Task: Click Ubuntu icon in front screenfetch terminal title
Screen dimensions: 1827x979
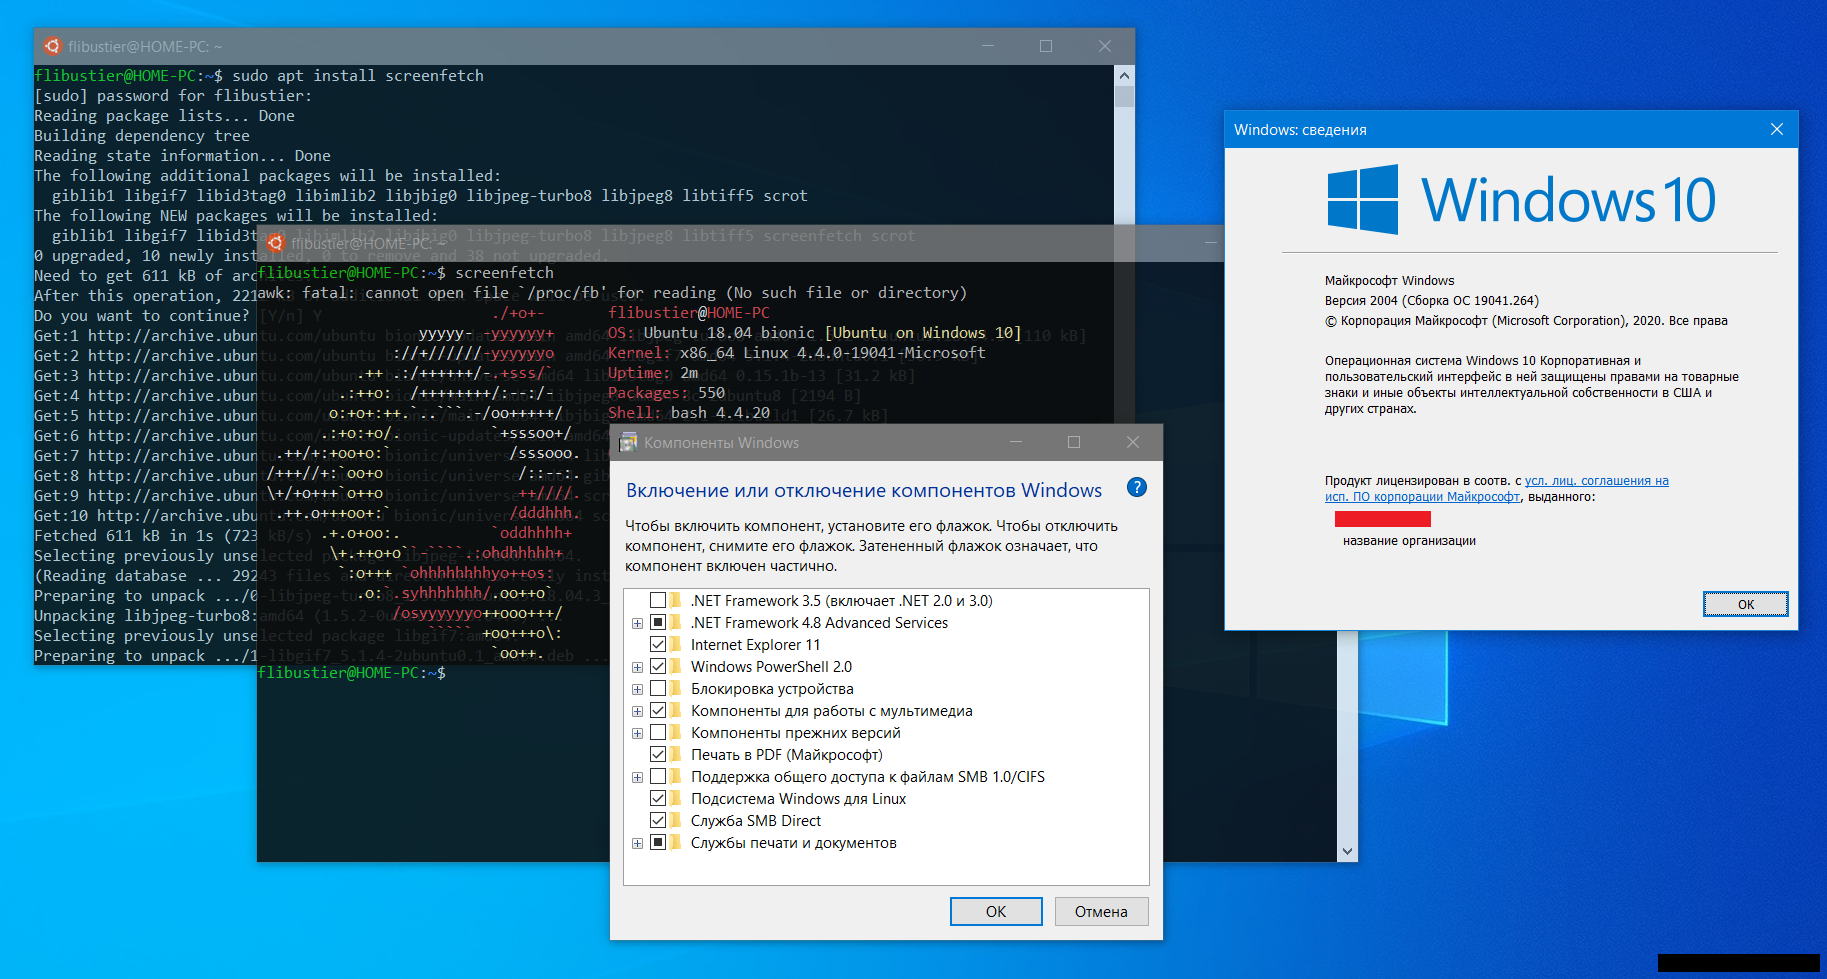Action: (x=276, y=243)
